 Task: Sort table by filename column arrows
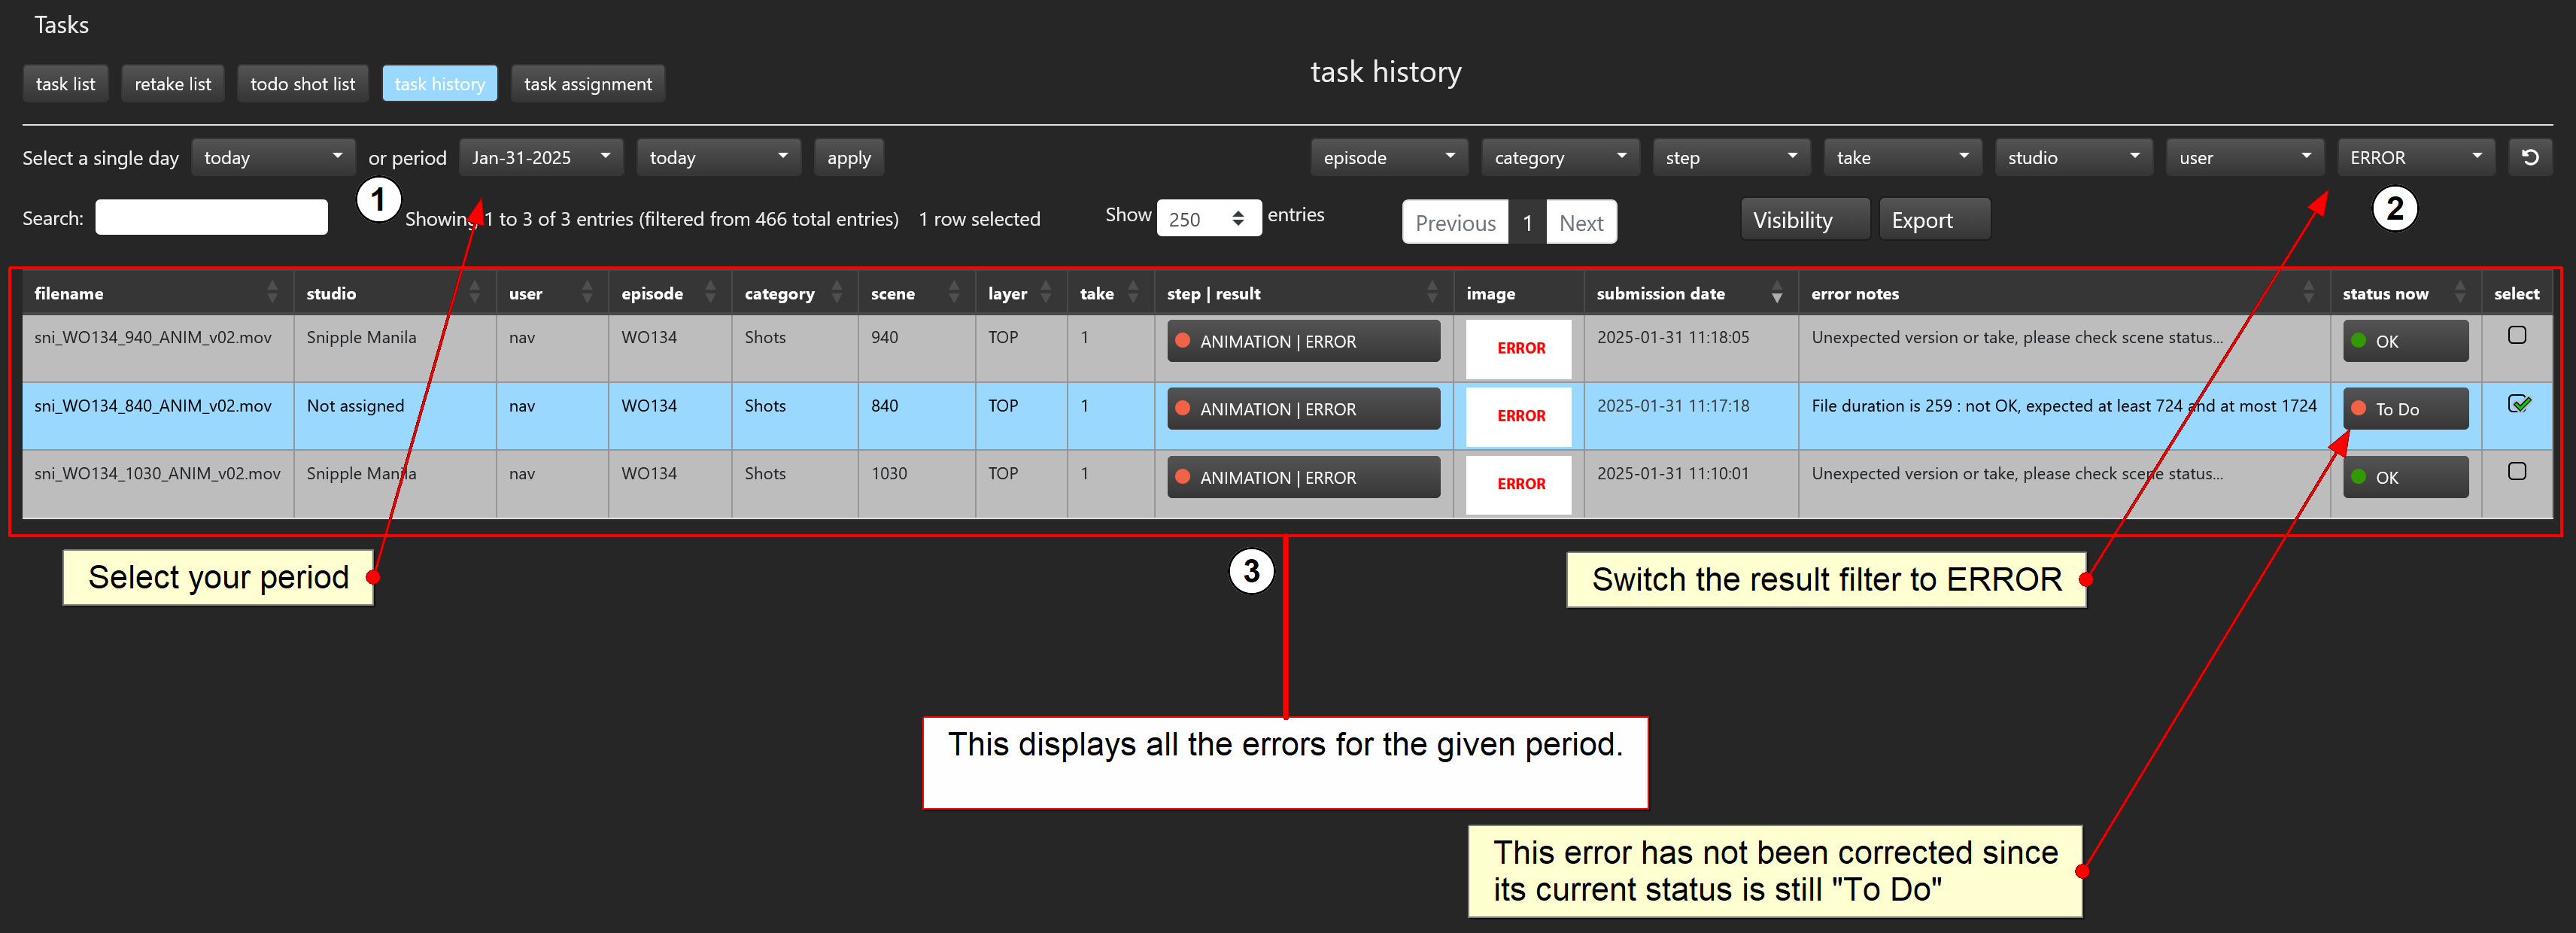click(272, 293)
